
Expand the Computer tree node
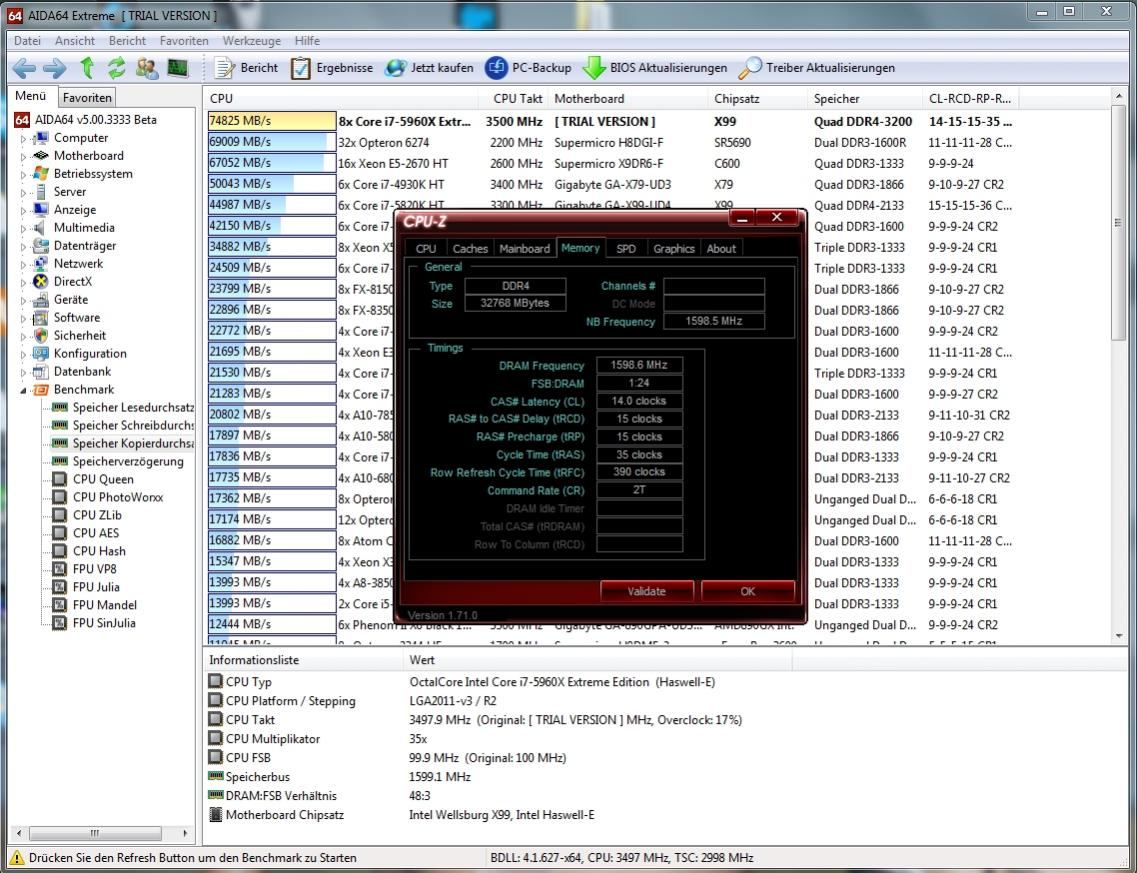click(x=23, y=138)
